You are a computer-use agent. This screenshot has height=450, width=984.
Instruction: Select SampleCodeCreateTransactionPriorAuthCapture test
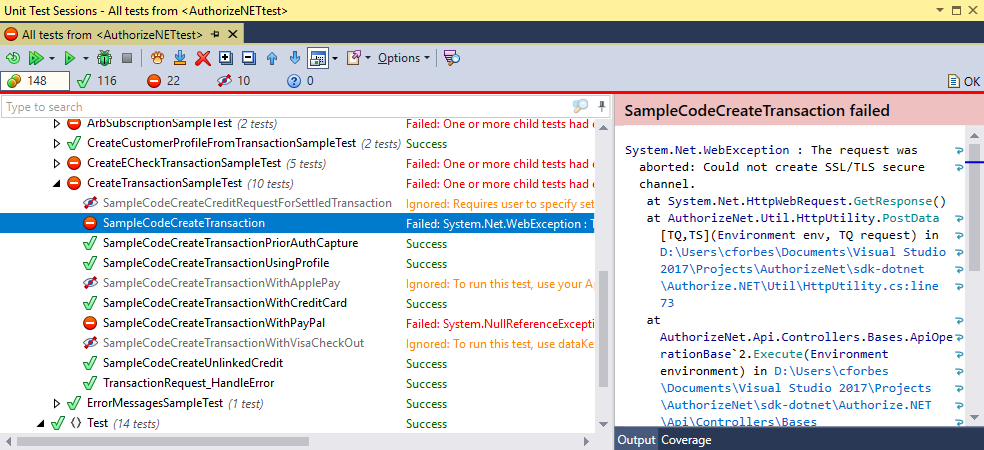click(230, 243)
